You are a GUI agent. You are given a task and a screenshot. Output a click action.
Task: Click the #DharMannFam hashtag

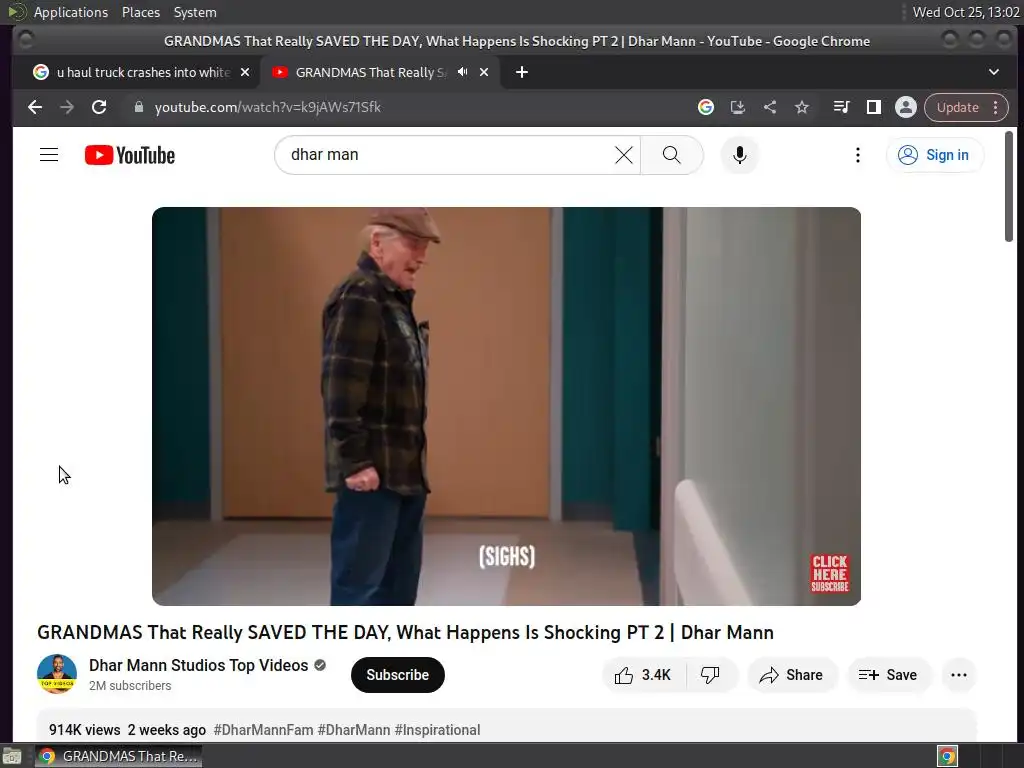263,729
